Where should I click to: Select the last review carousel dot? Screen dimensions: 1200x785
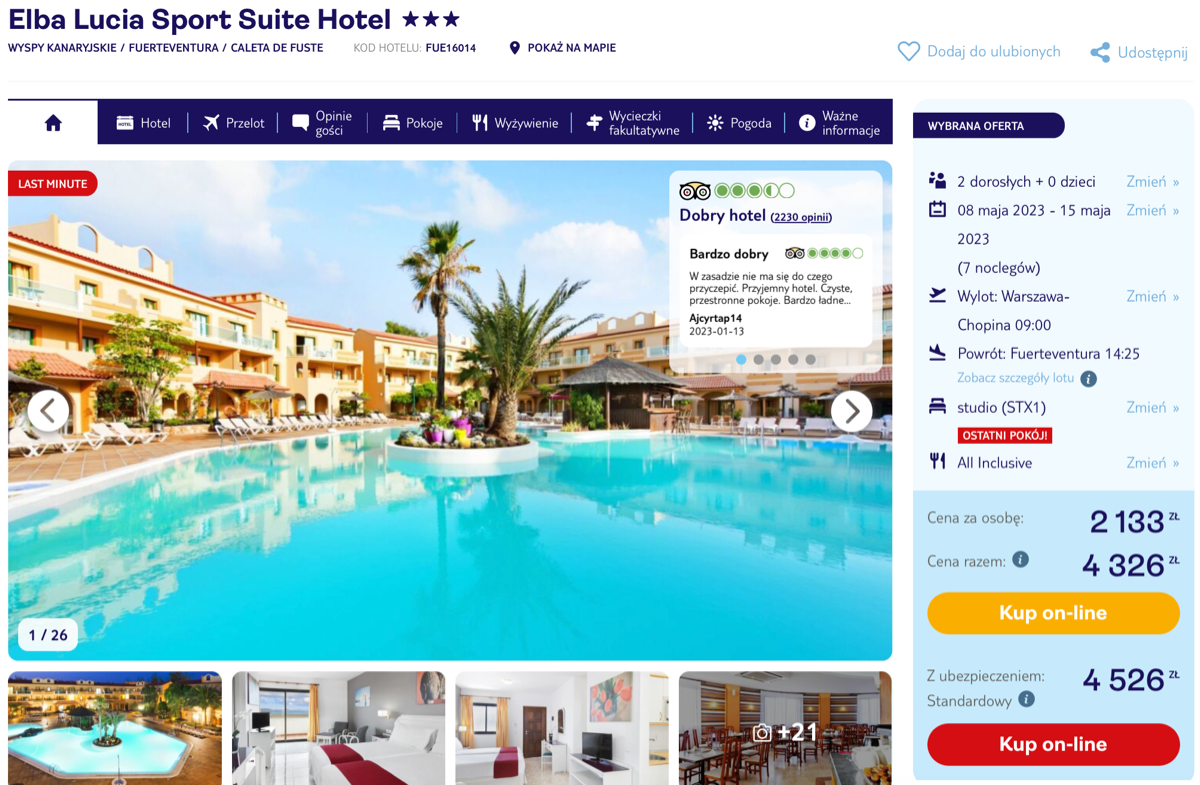810,359
